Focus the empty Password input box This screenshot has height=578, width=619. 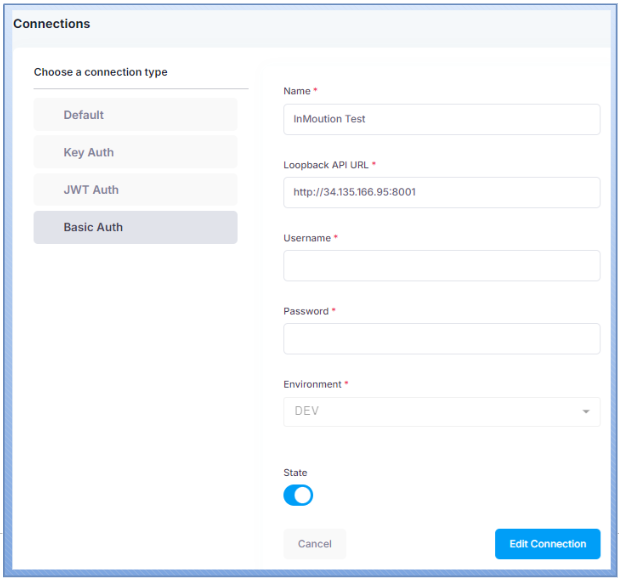coord(441,338)
